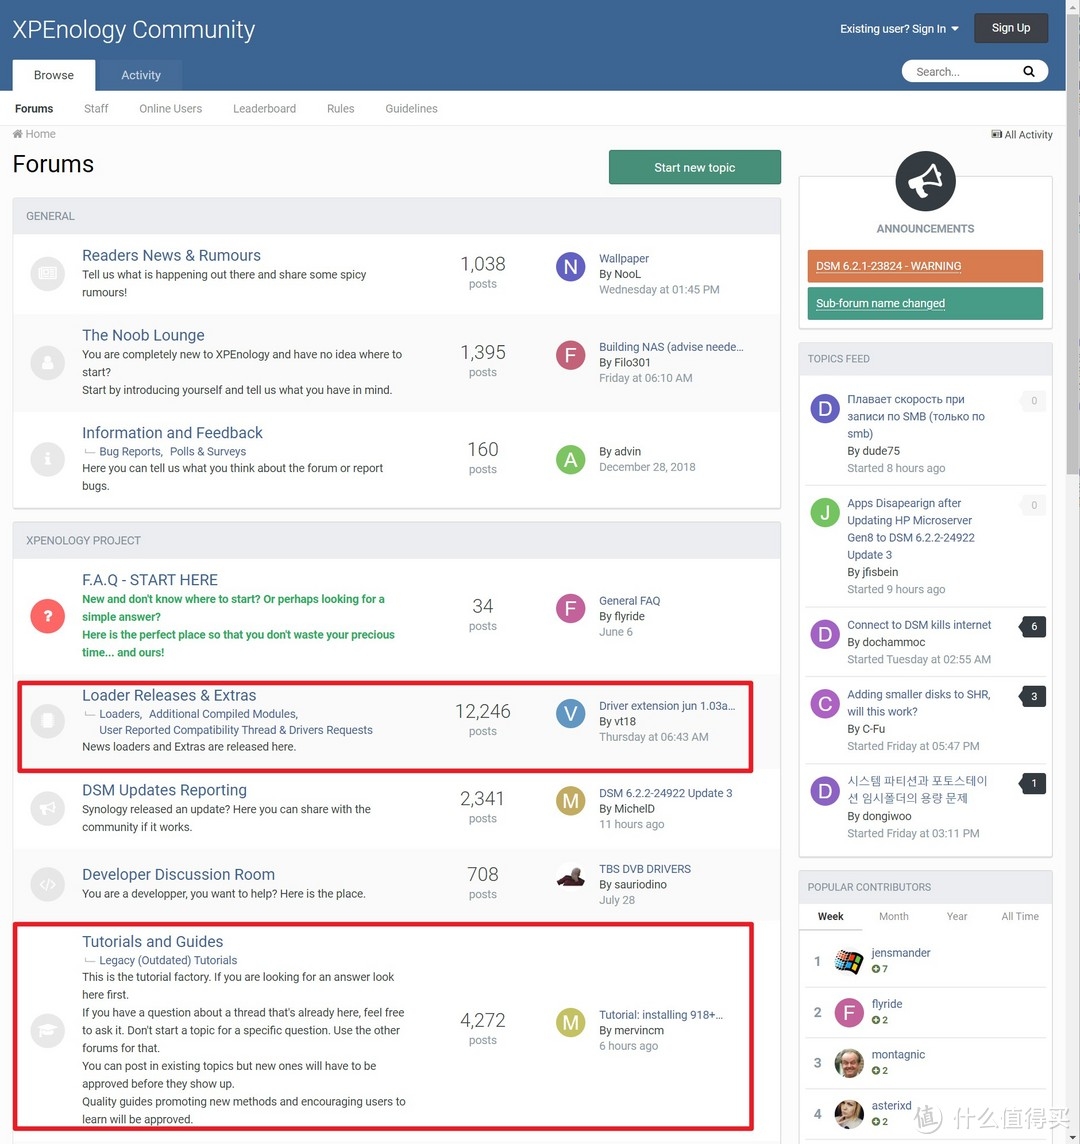The height and width of the screenshot is (1144, 1080).
Task: Open dochammoc's avatar in Topics Feed
Action: coord(825,635)
